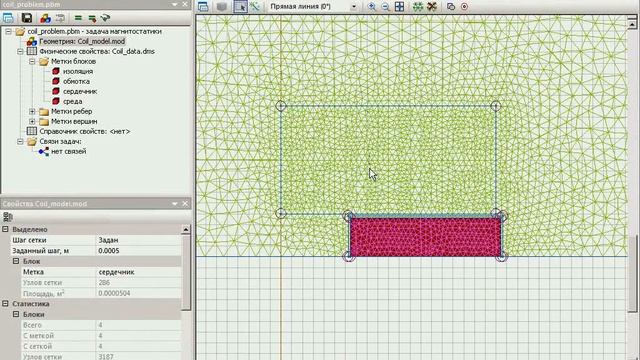This screenshot has height=360, width=640.
Task: Activate the select objects pointer tool
Action: pos(240,7)
